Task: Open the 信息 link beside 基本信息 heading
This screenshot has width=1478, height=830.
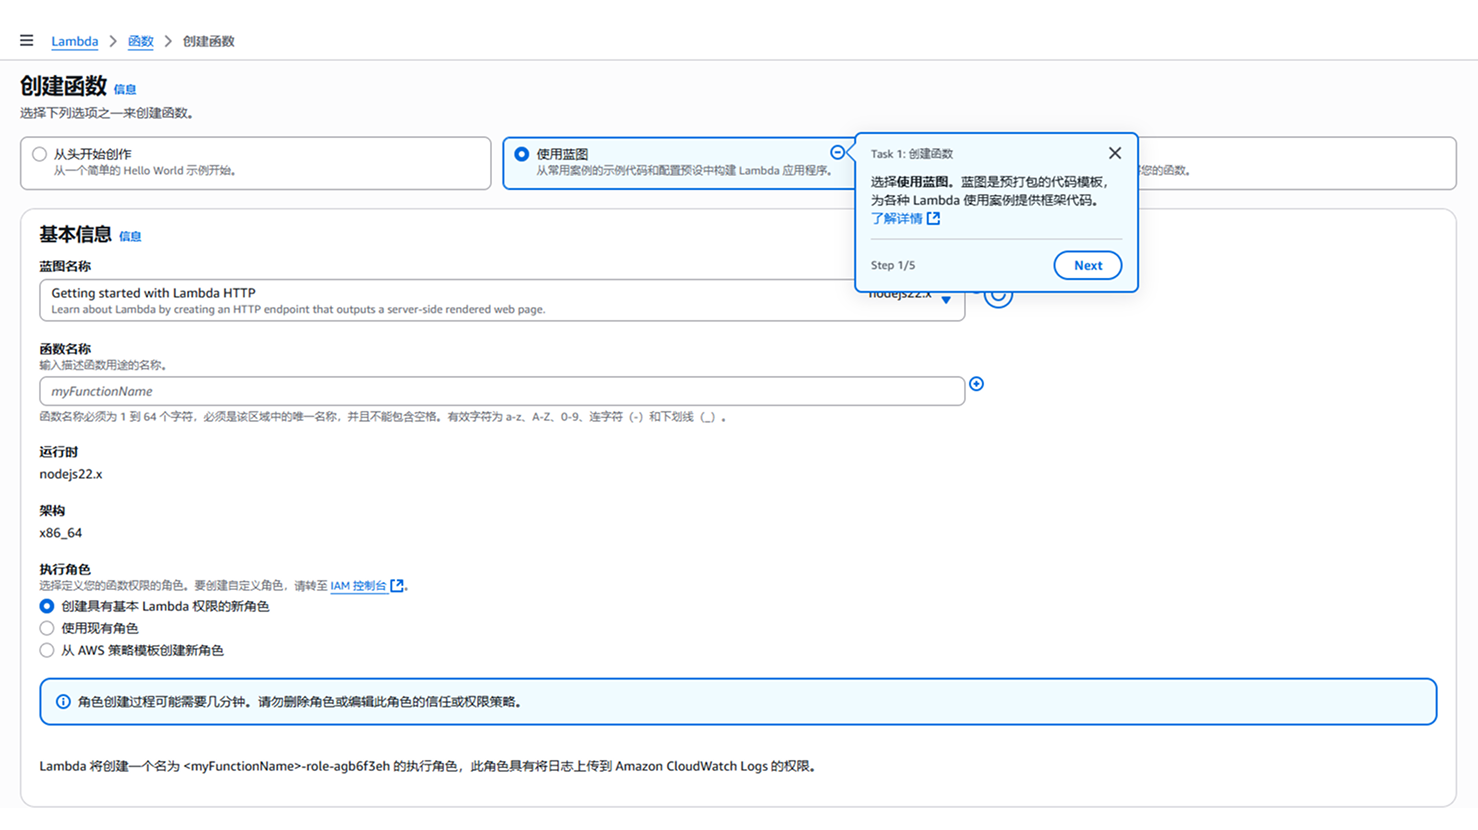Action: coord(130,237)
